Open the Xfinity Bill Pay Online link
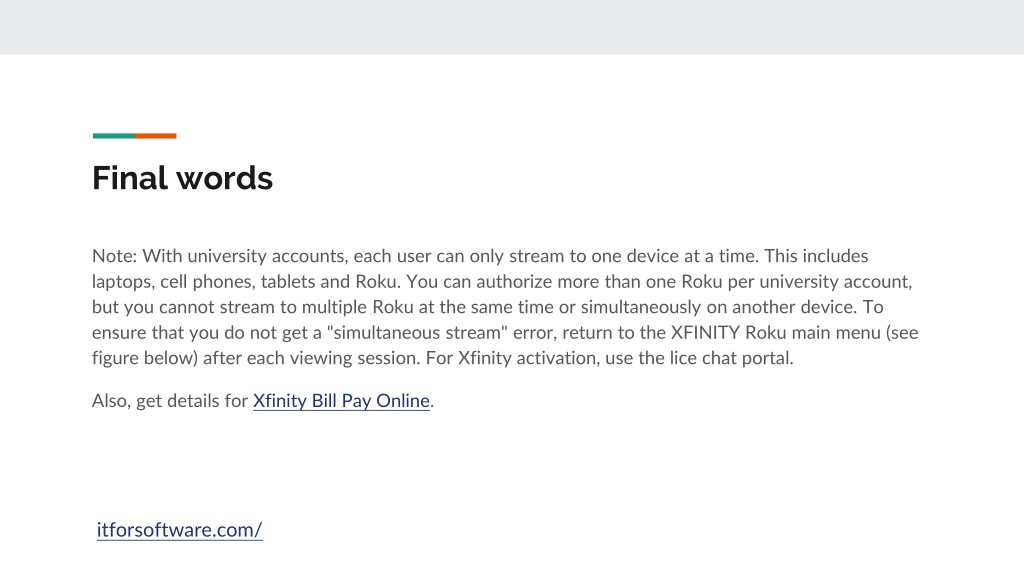 [341, 400]
